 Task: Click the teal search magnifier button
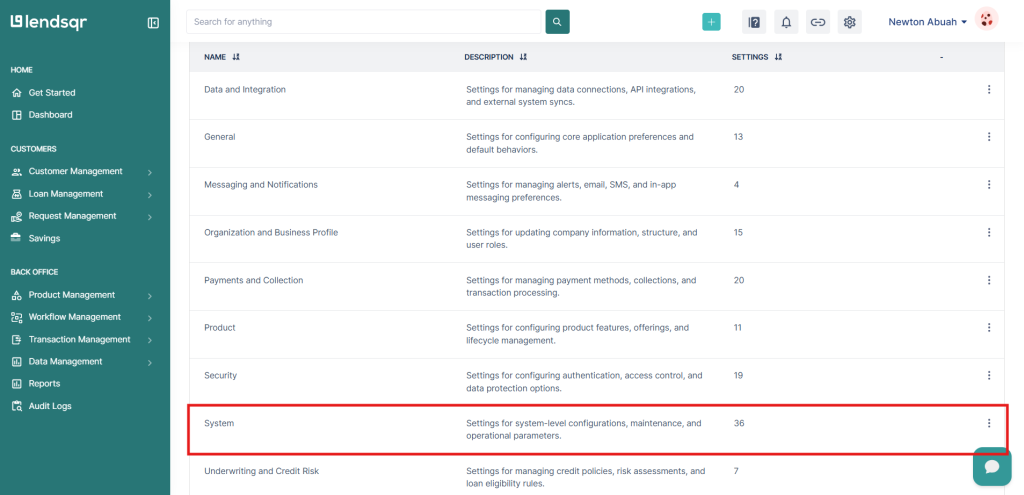(x=557, y=22)
